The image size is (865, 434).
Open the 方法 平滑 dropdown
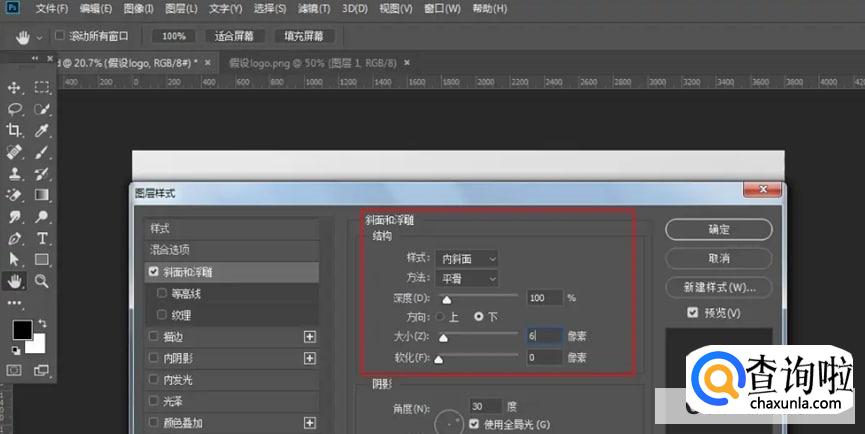click(467, 279)
